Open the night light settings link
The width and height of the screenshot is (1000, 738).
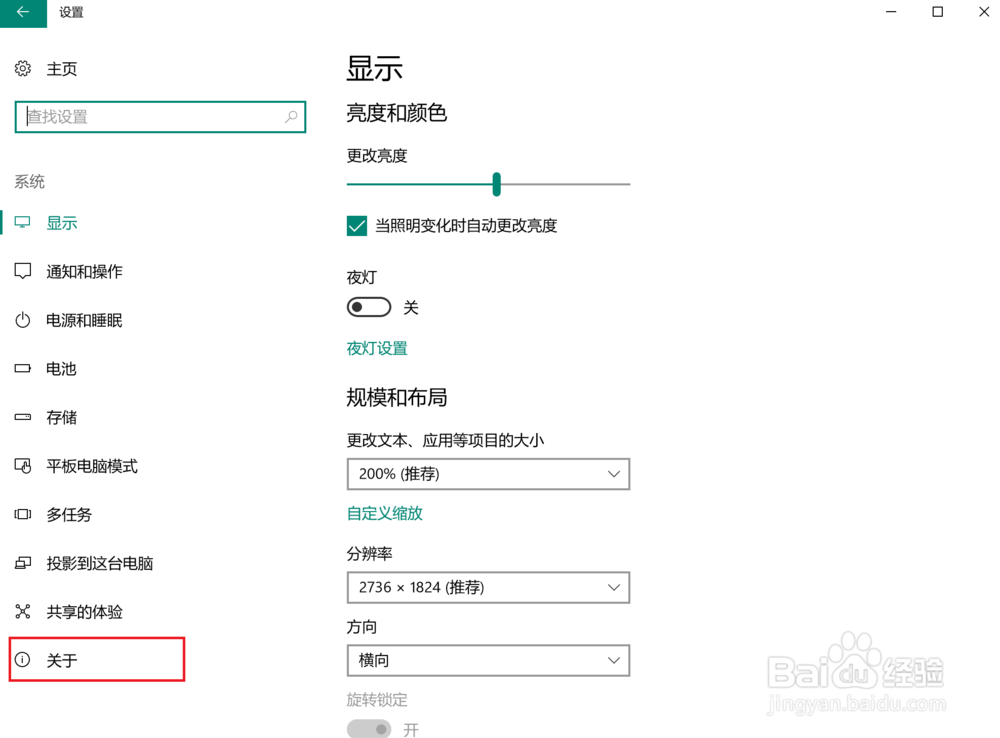coord(377,347)
